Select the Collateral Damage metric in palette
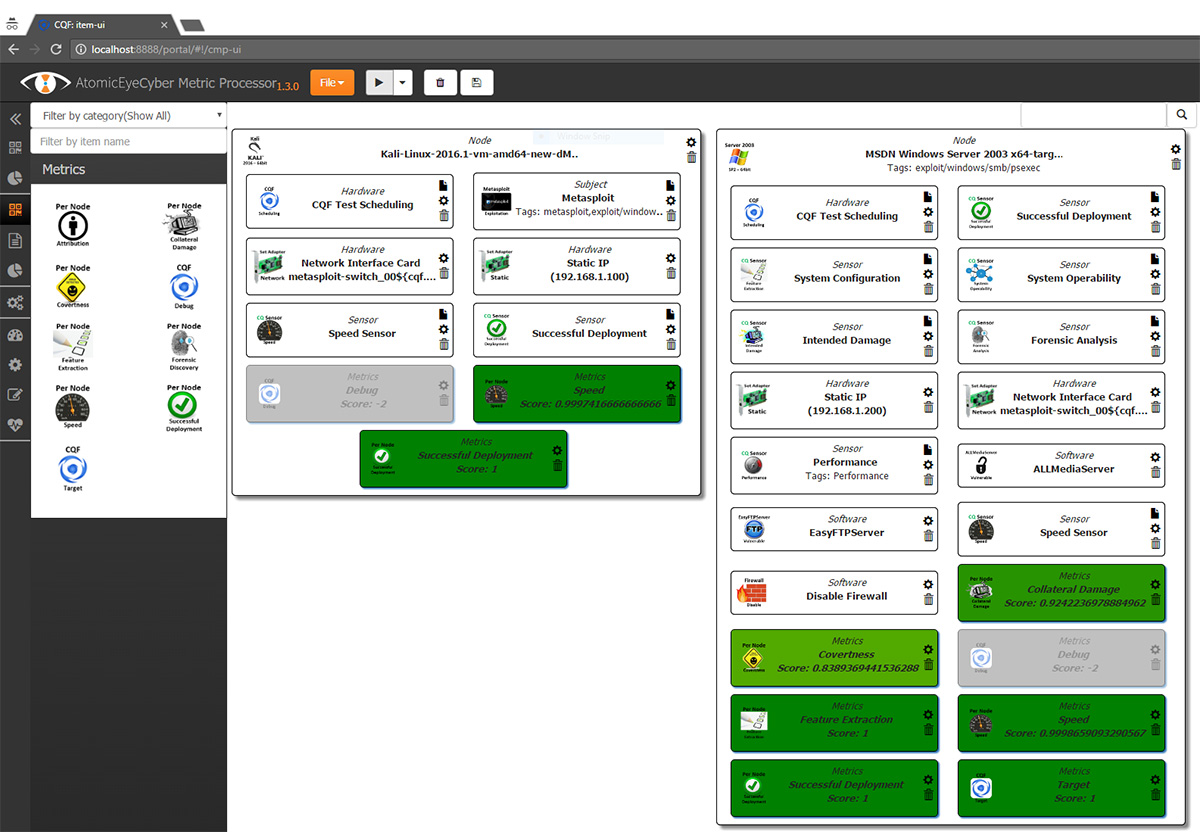This screenshot has height=832, width=1200. pyautogui.click(x=184, y=226)
